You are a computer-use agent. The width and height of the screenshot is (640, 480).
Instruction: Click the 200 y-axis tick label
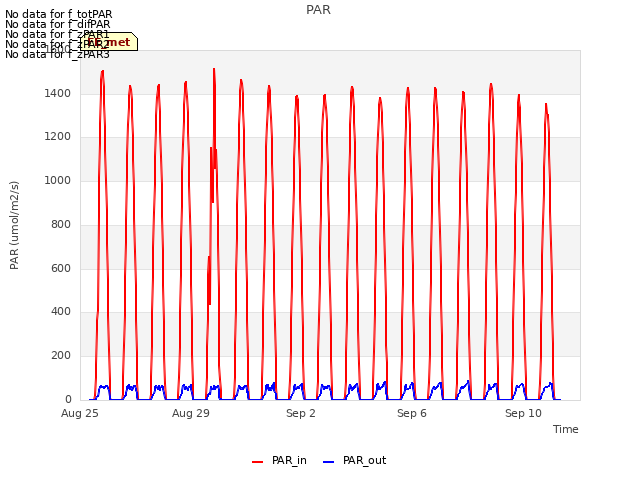[x=61, y=356]
